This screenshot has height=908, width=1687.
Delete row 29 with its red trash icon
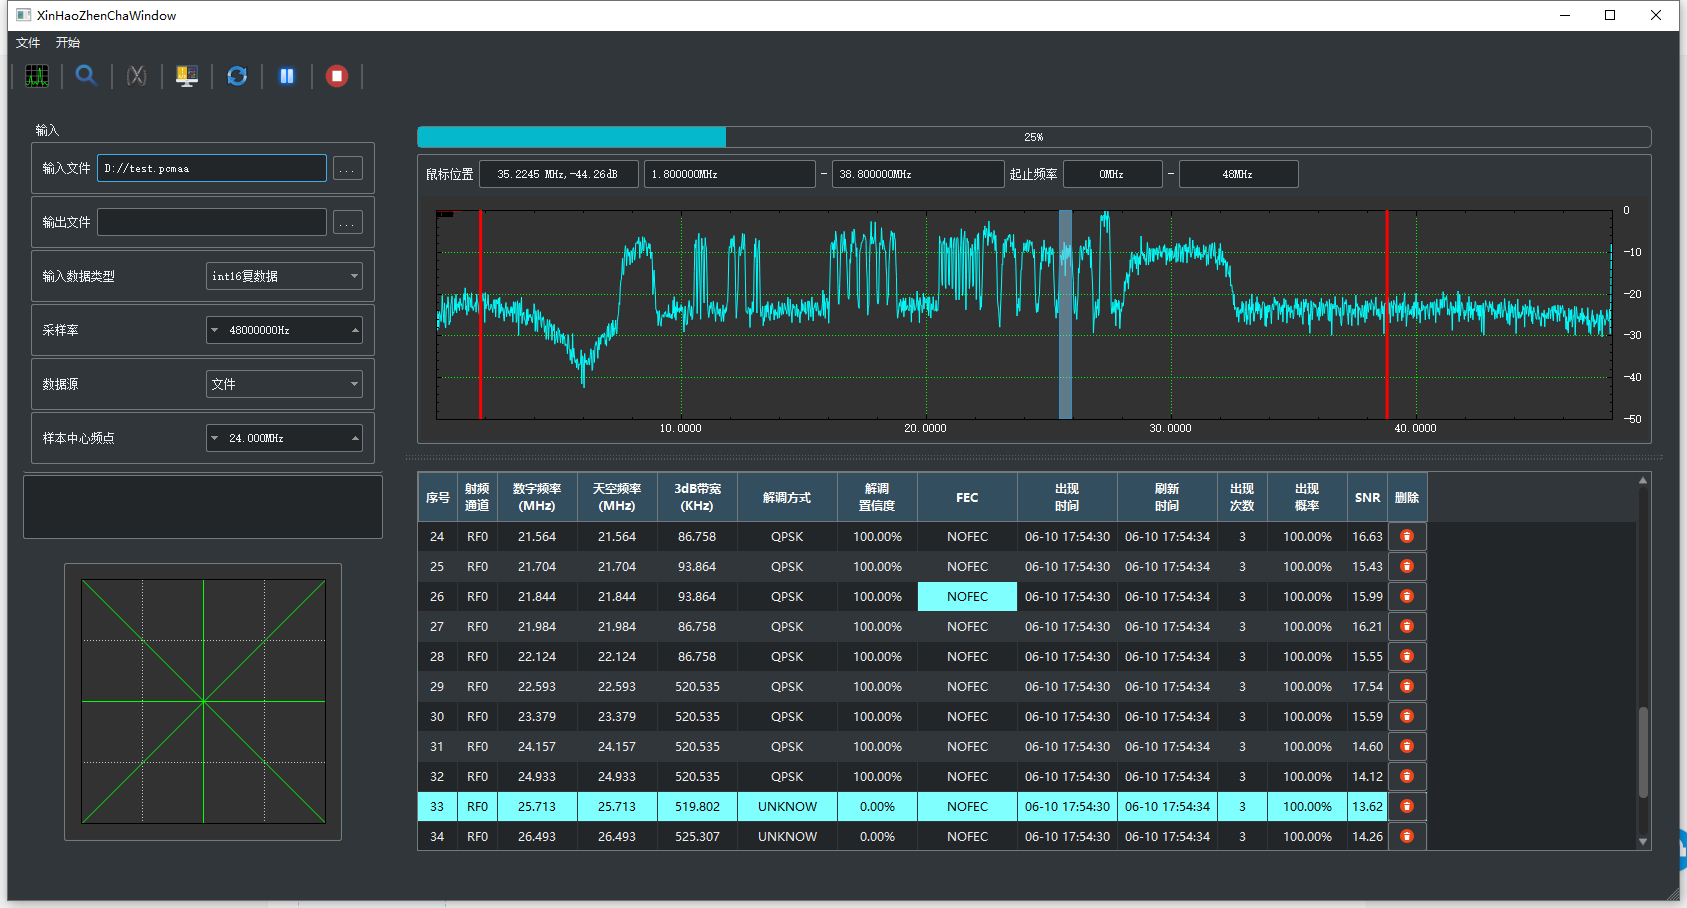pyautogui.click(x=1407, y=687)
